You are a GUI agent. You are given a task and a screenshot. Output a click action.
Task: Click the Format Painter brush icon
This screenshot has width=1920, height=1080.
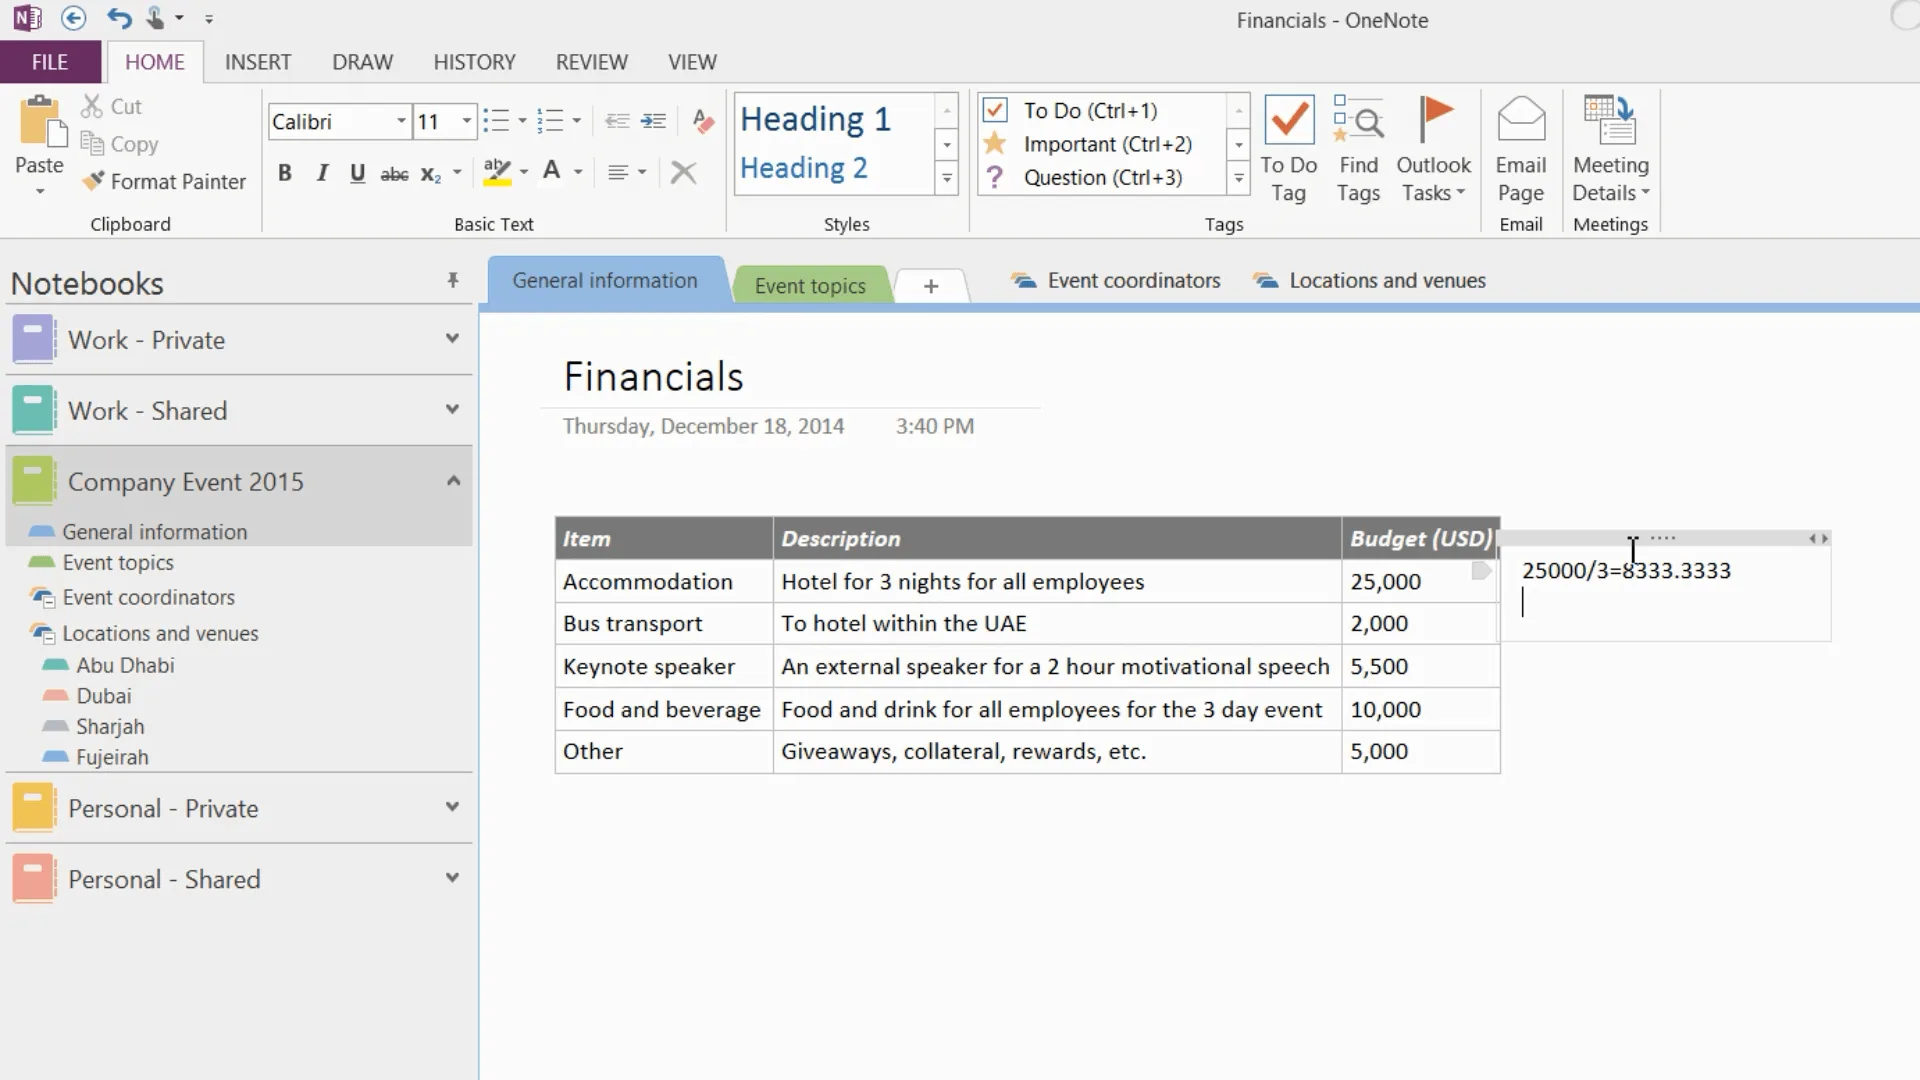93,181
